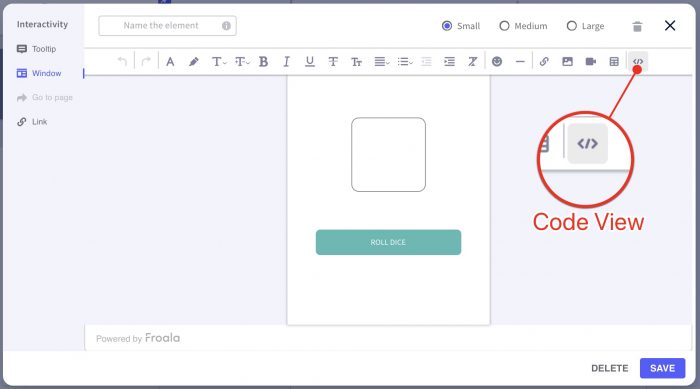The width and height of the screenshot is (700, 389).
Task: Switch to the Tooltip interactivity option
Action: click(x=36, y=49)
